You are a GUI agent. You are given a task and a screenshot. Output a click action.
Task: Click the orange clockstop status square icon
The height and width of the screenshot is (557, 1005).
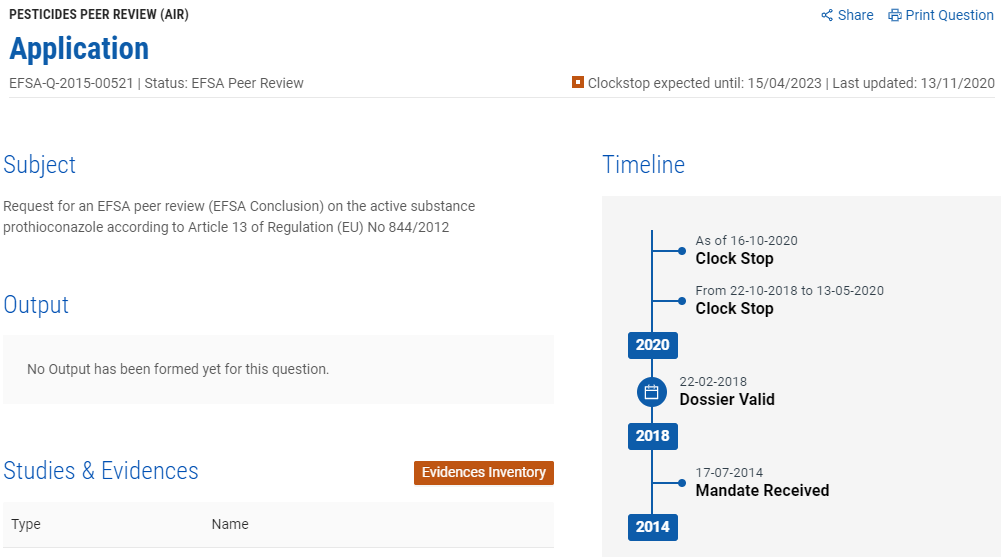[x=577, y=82]
